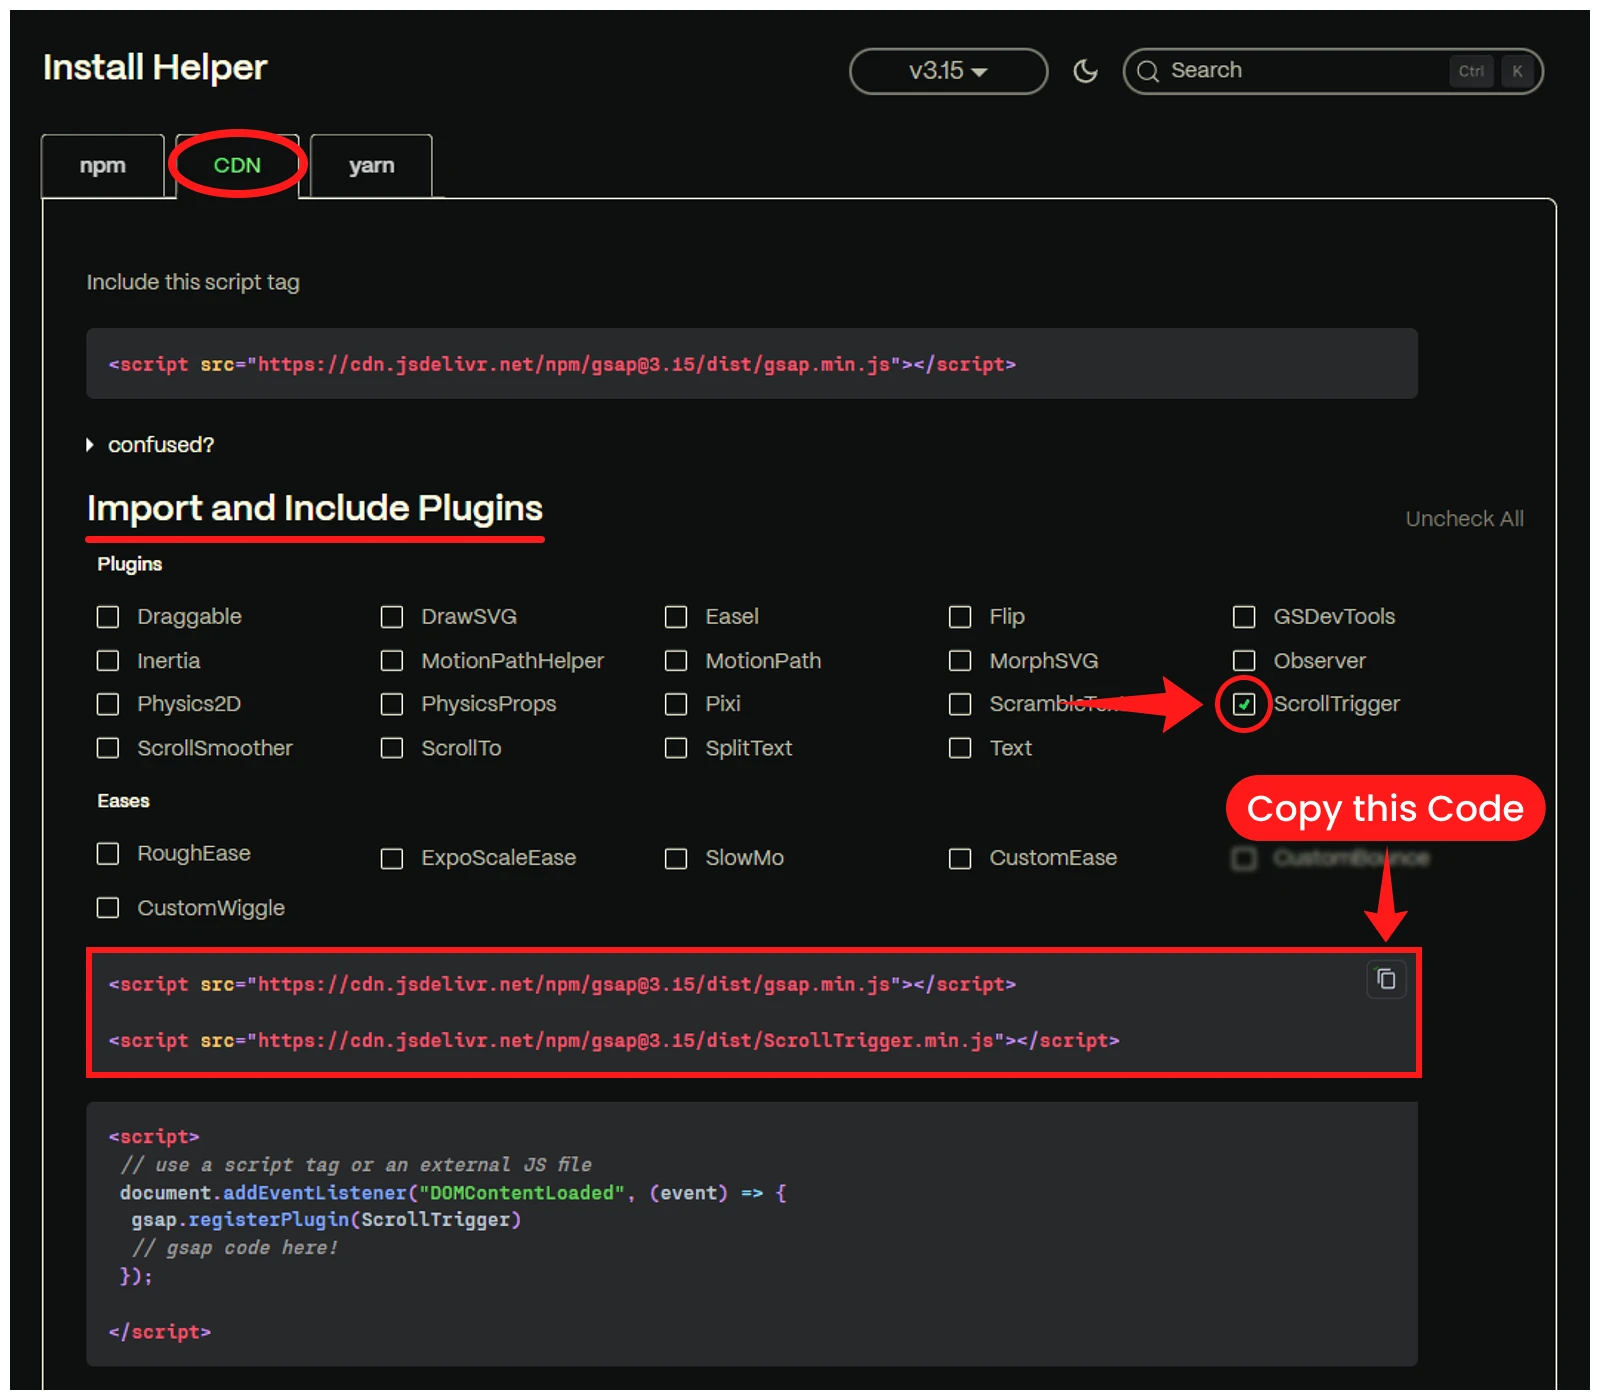
Task: Check the MotionPathHelper checkbox
Action: 392,661
